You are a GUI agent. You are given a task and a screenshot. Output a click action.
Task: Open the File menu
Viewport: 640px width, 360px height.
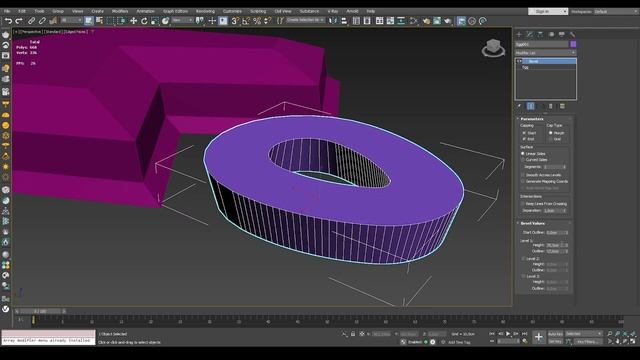pos(7,11)
